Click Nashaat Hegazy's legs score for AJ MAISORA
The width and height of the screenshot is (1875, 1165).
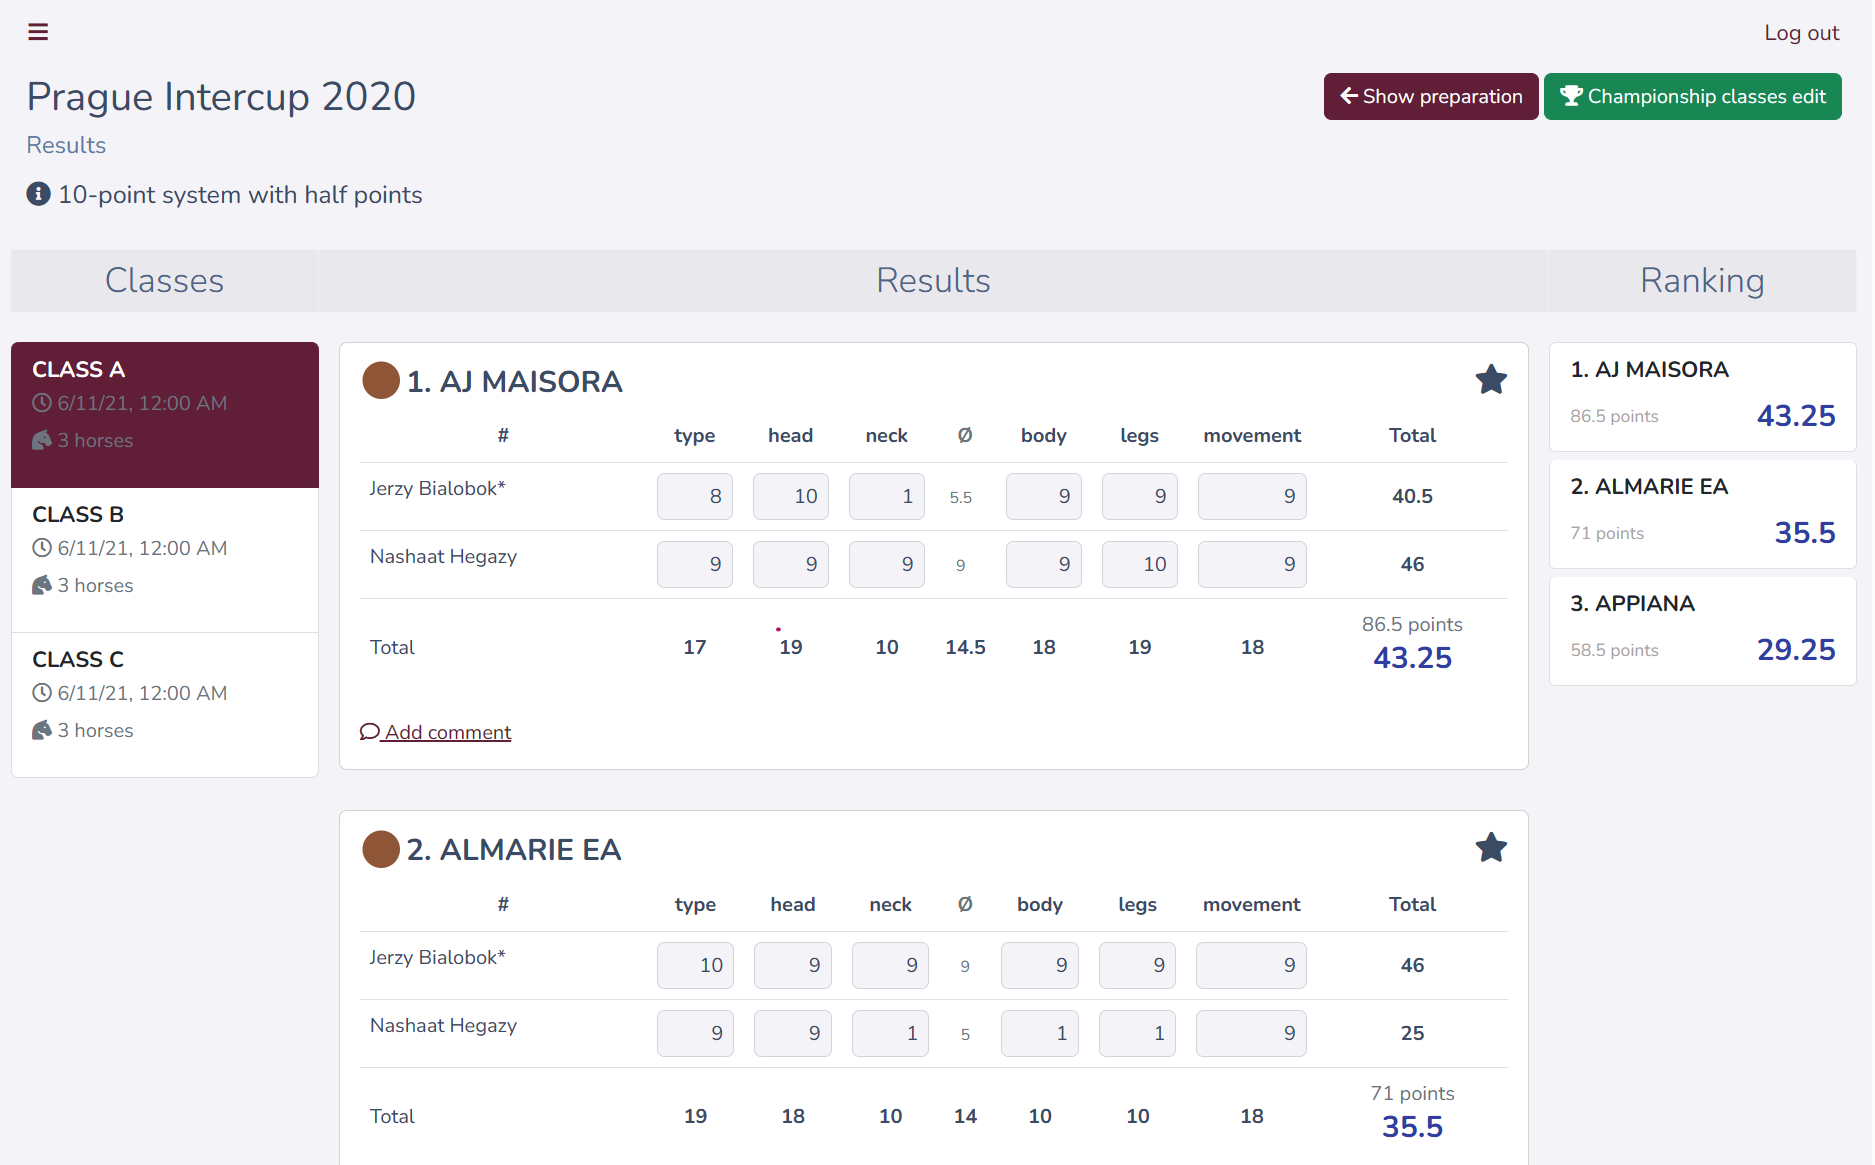coord(1139,565)
